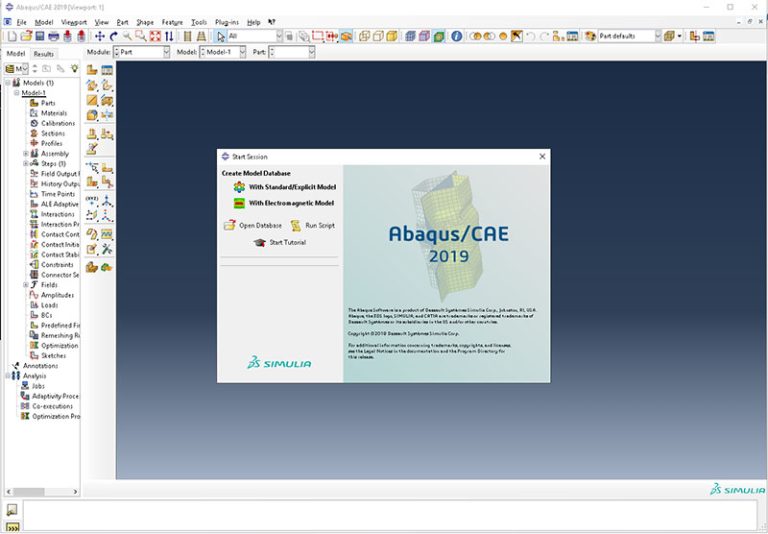Select the Rotate View tool
768x534 pixels.
click(x=114, y=36)
